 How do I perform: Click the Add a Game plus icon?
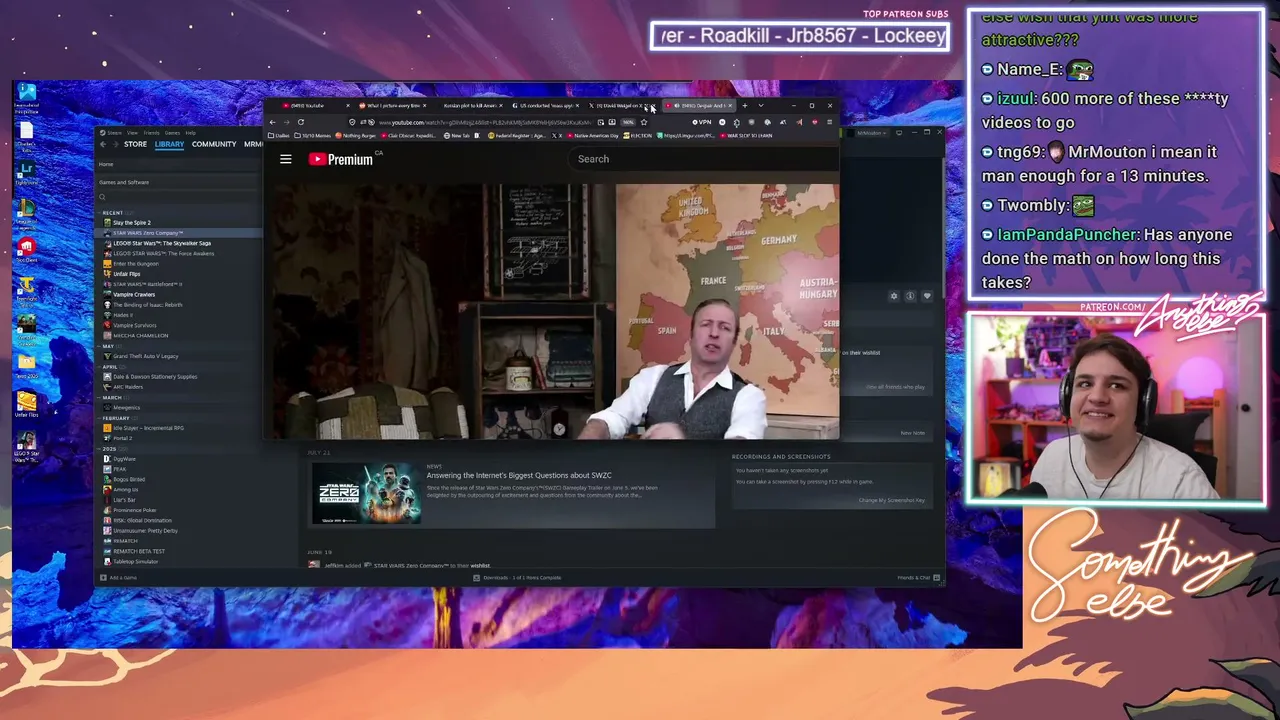tap(102, 578)
